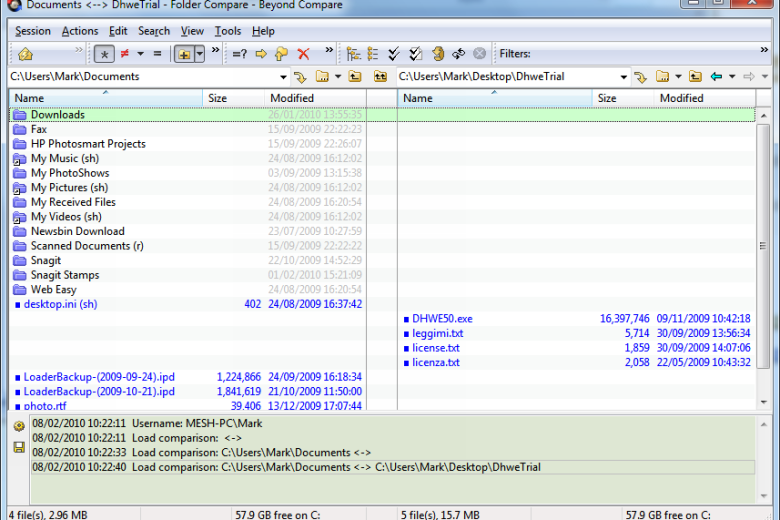Click the left pane Up One Level icon
This screenshot has height=520, width=780.
pyautogui.click(x=355, y=77)
